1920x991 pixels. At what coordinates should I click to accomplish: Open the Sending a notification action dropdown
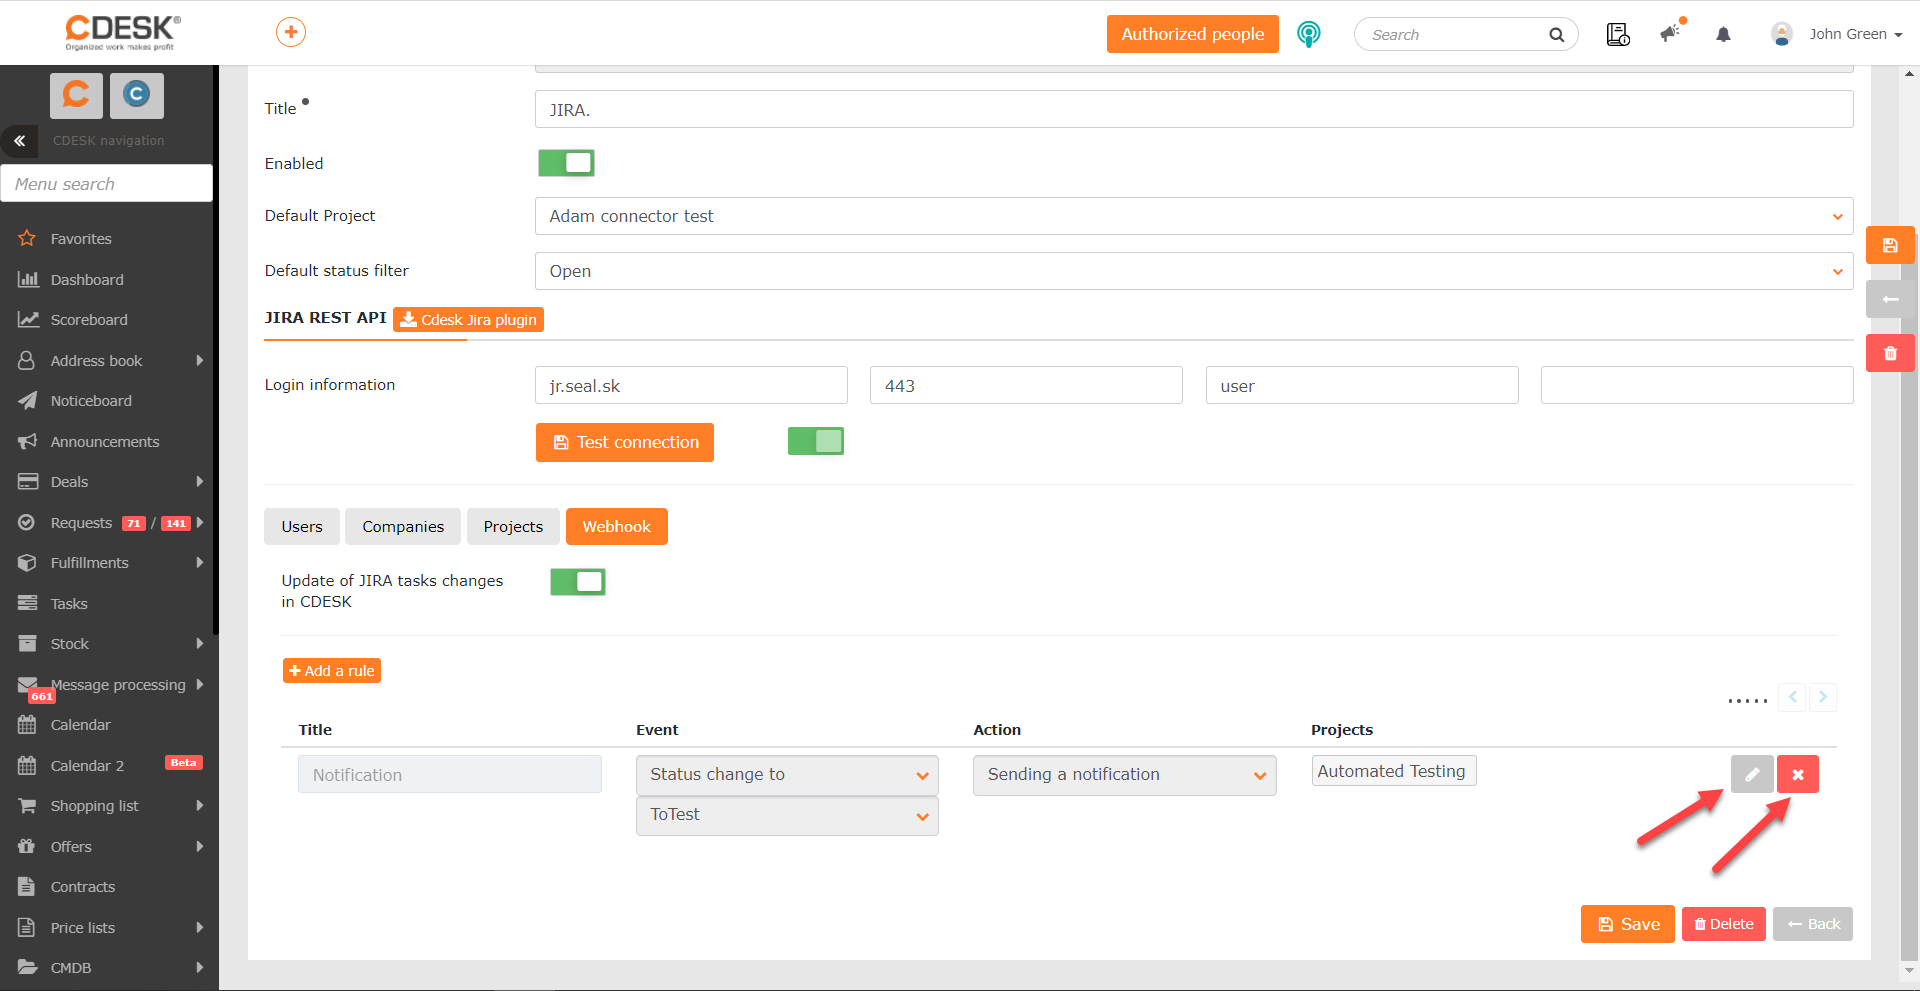click(1124, 775)
